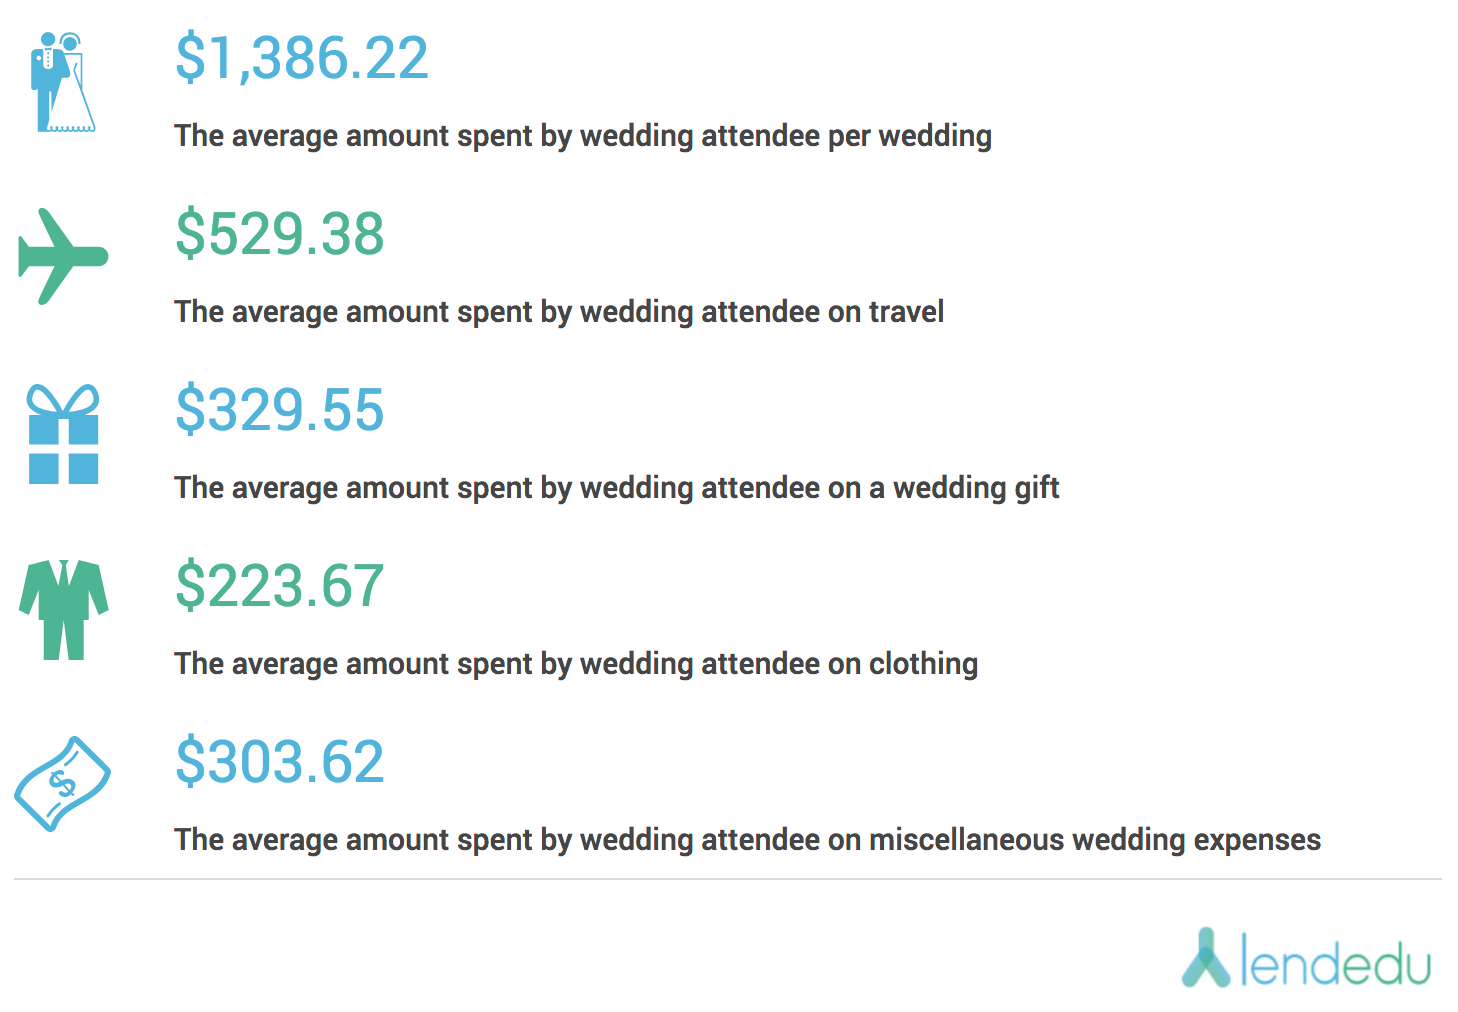This screenshot has height=1012, width=1458.
Task: Open the lendedu brand name link
Action: tap(1335, 960)
